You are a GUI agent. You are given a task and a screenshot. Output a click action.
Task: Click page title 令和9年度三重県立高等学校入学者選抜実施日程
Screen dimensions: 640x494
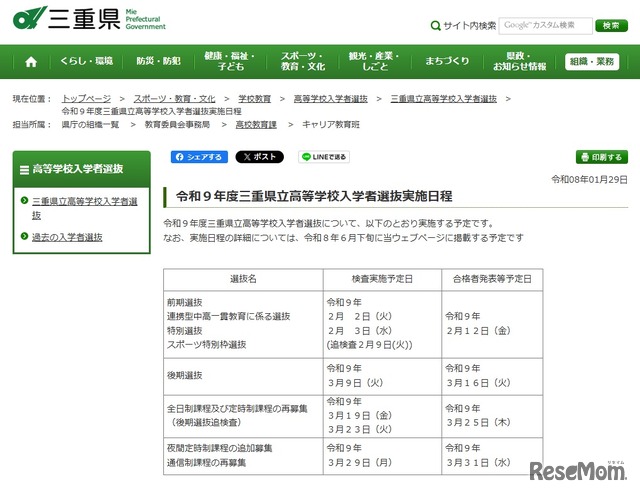pos(314,196)
